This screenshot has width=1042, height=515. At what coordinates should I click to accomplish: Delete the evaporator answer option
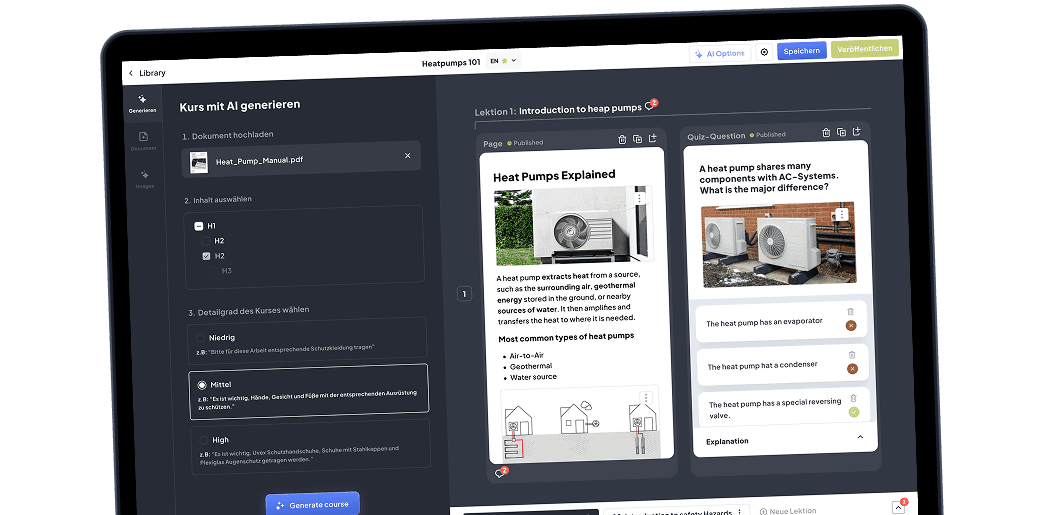click(851, 312)
